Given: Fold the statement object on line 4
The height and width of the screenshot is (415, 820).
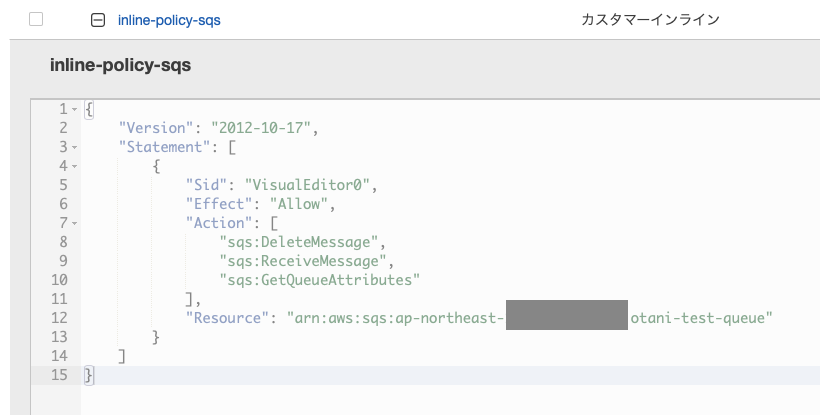Looking at the screenshot, I should point(74,166).
